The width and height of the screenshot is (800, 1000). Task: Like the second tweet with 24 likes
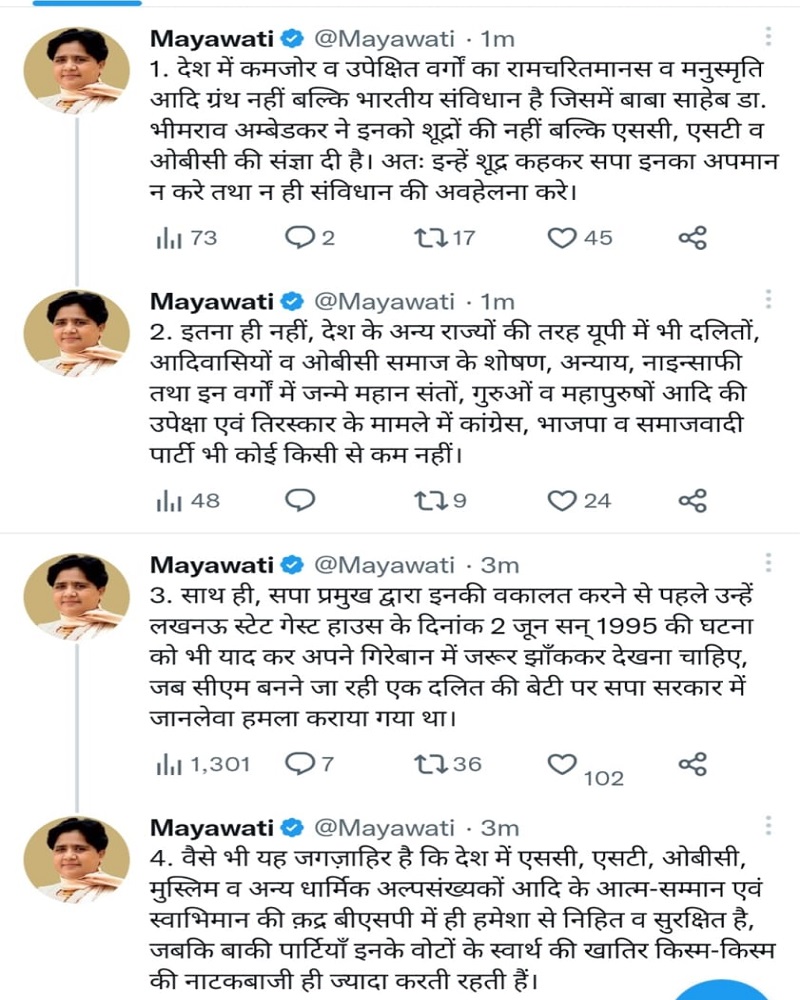pos(564,500)
